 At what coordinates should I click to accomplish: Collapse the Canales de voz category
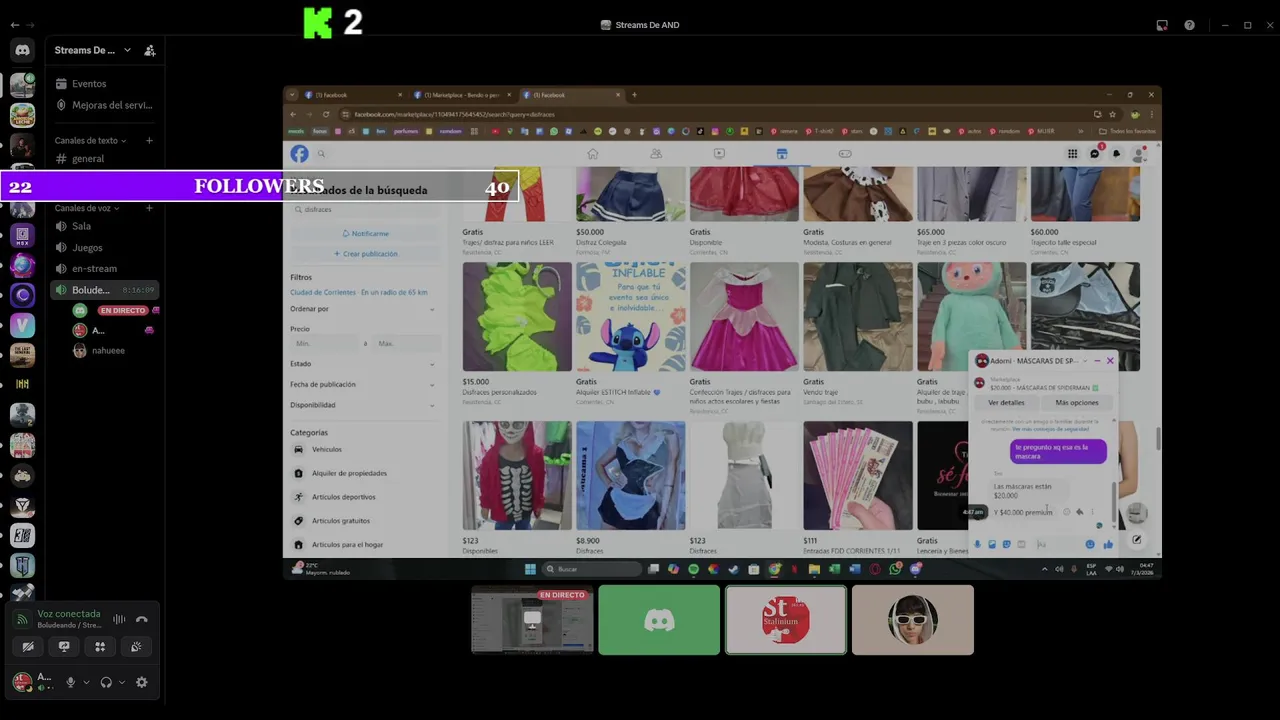[87, 208]
